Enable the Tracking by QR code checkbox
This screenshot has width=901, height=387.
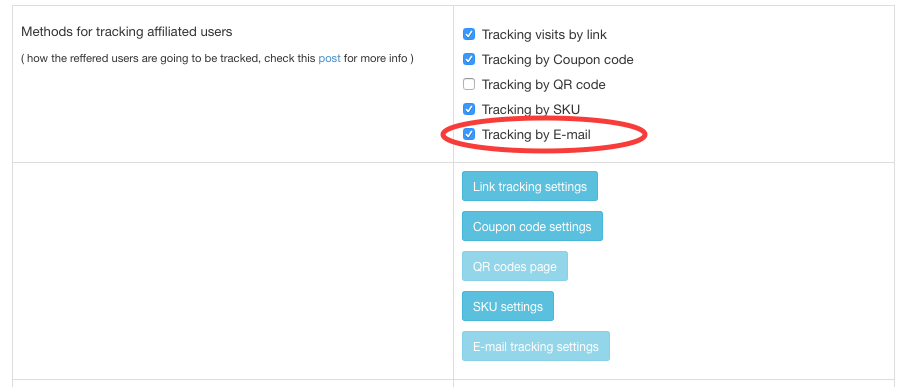469,85
